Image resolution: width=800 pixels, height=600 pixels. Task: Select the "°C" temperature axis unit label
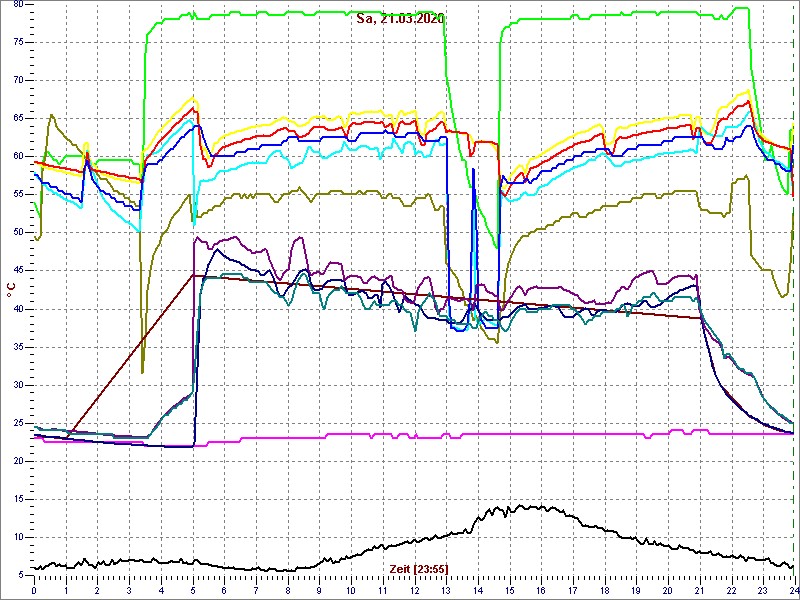click(x=11, y=290)
